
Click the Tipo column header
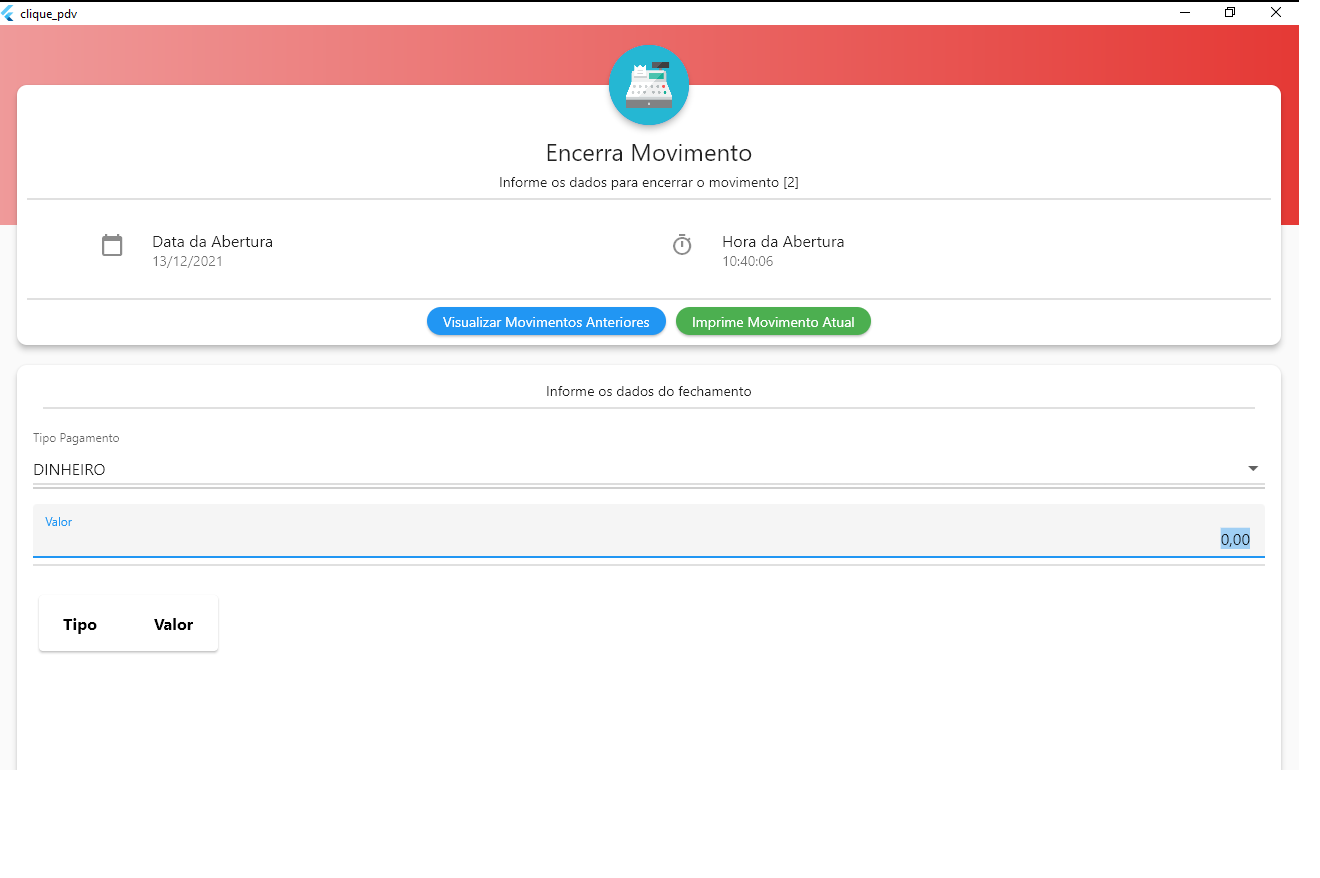[x=80, y=625]
